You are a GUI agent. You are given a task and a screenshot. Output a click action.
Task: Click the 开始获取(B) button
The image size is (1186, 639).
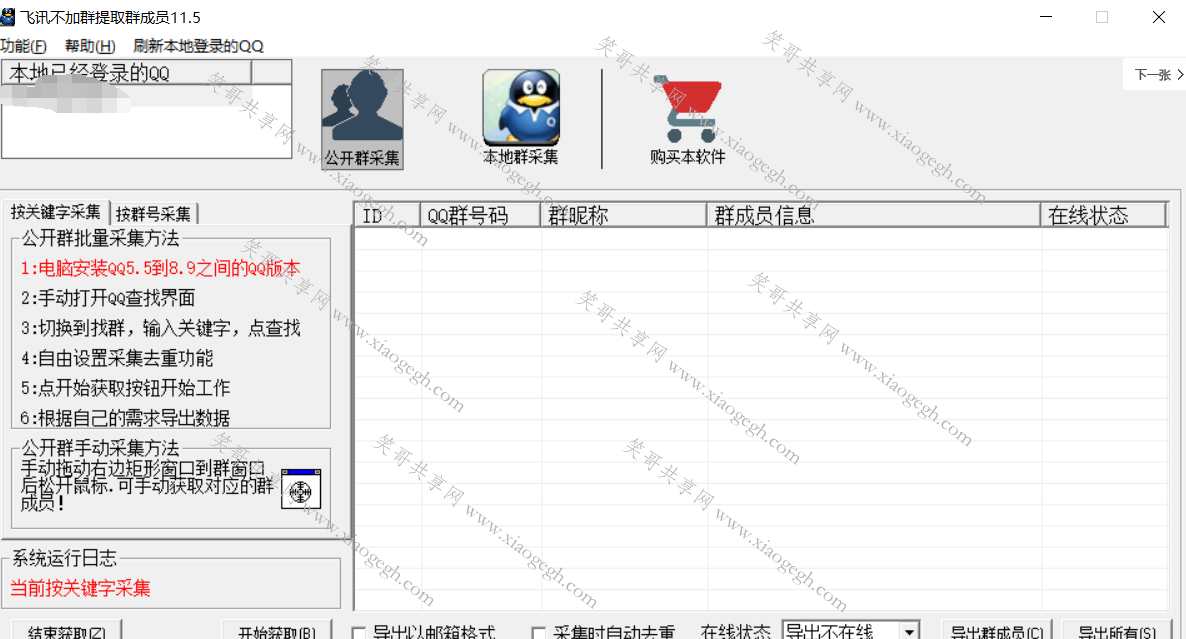point(277,631)
